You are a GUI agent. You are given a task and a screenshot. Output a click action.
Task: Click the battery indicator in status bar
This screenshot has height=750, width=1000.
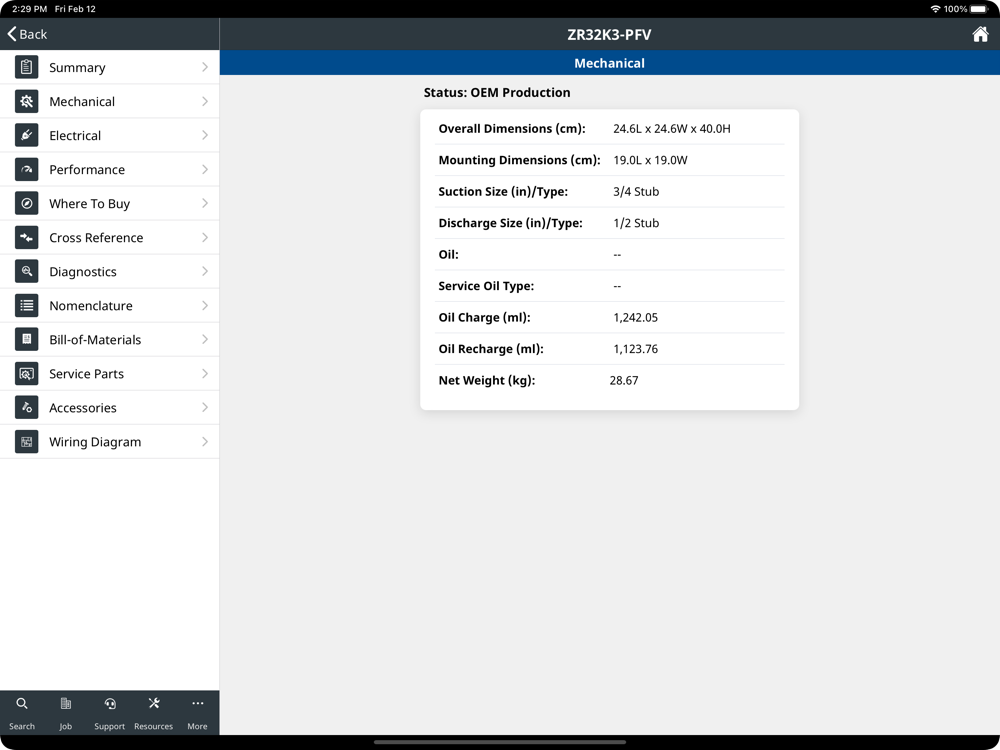tap(979, 9)
